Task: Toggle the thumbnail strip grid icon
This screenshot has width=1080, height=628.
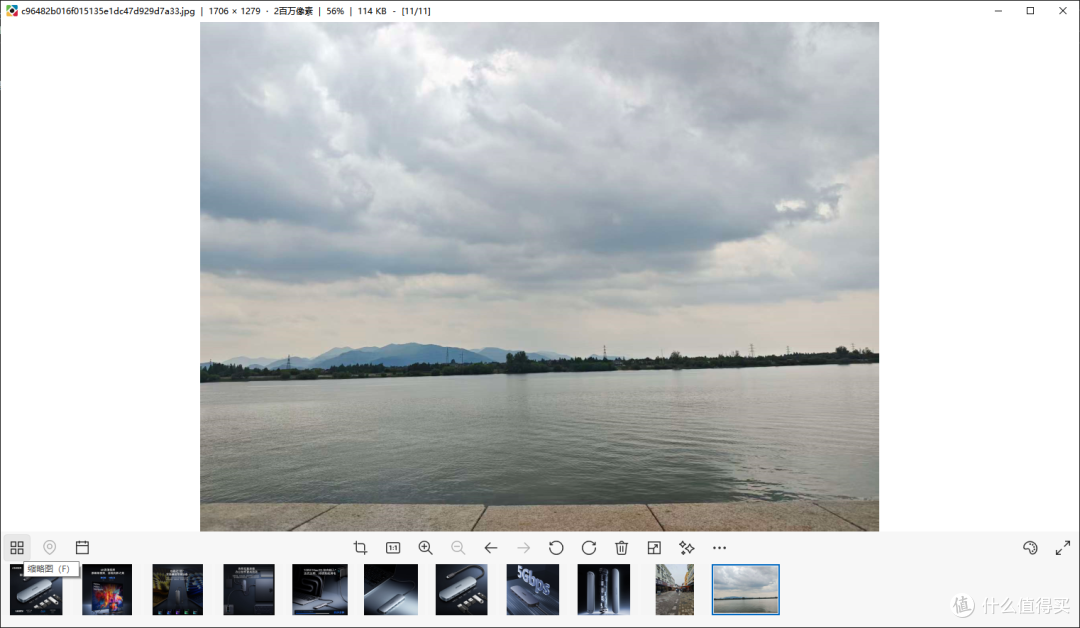Action: 17,547
